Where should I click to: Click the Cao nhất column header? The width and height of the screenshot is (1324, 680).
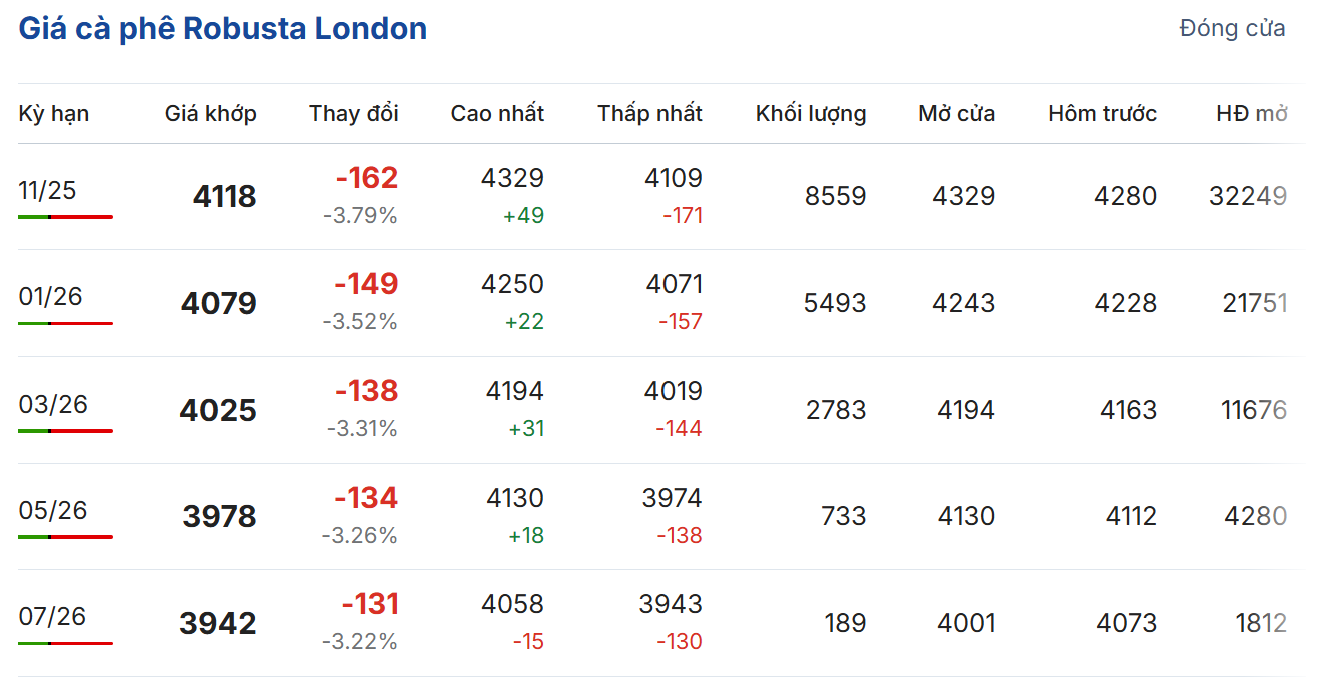coord(497,114)
